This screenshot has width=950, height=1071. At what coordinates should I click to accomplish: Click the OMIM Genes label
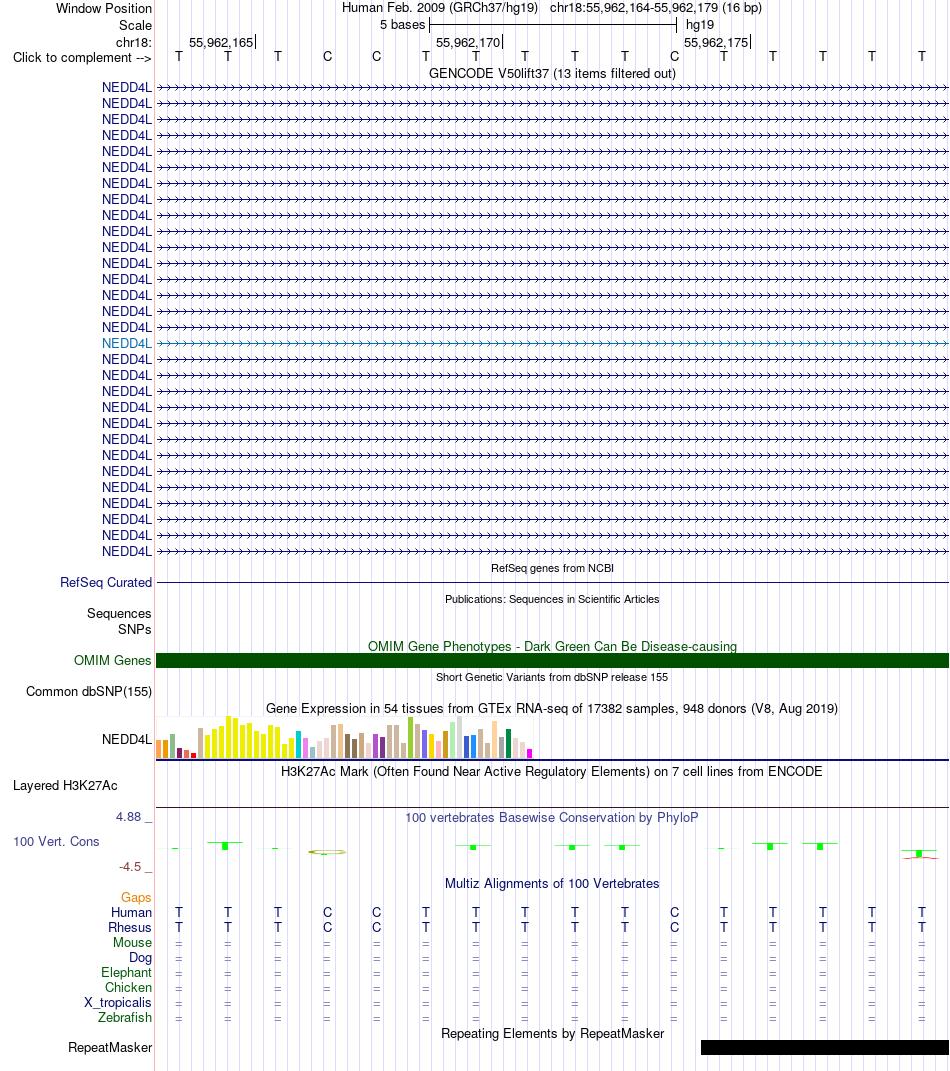click(x=113, y=660)
